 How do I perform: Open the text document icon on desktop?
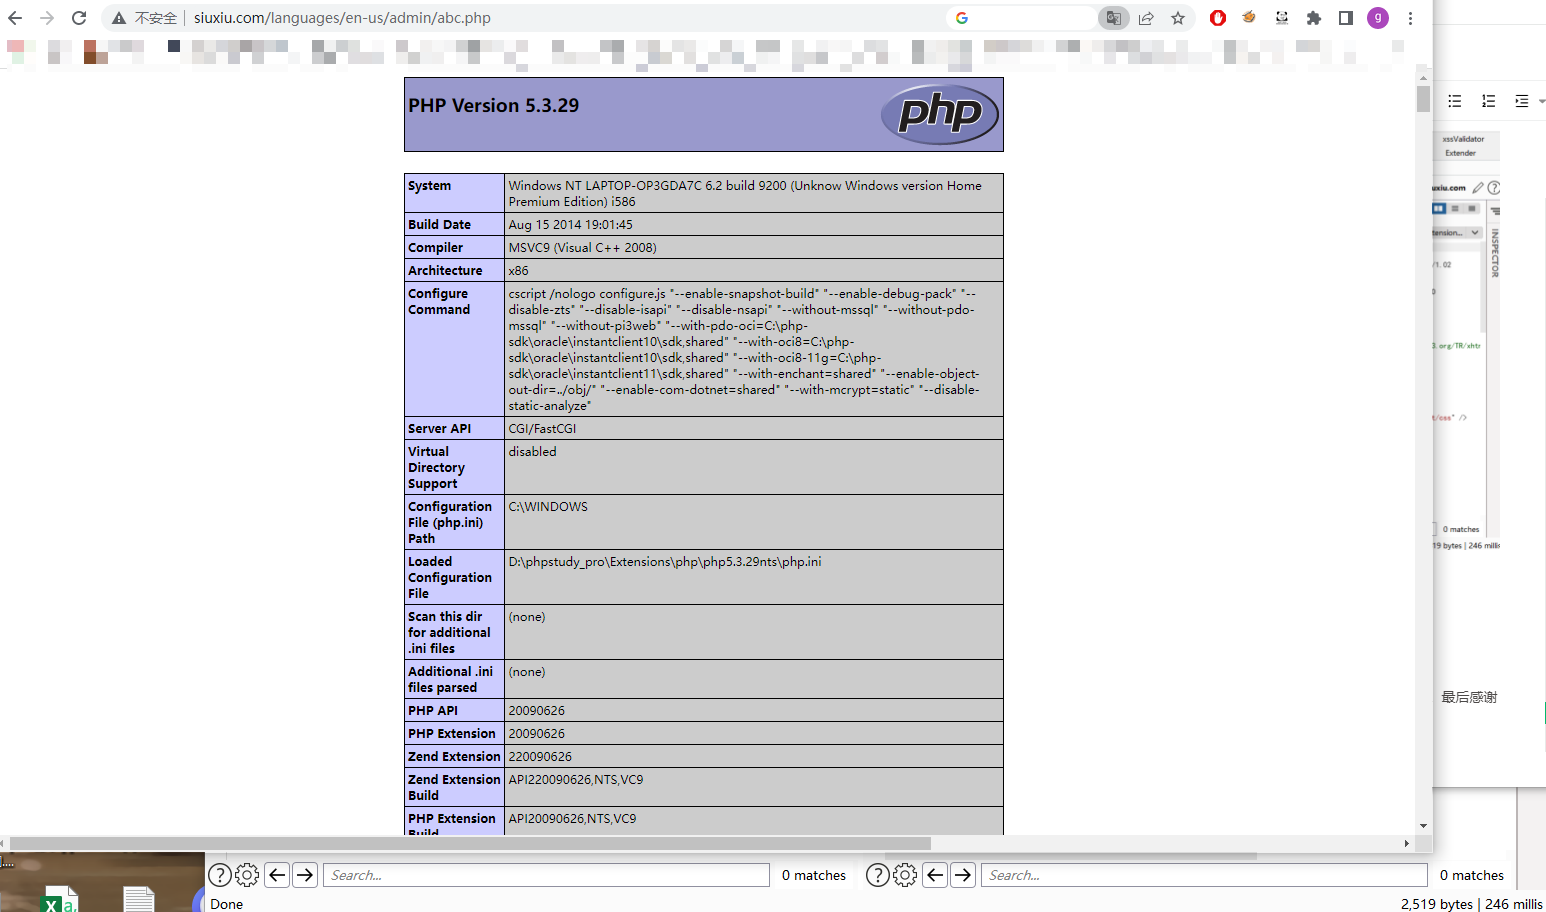139,899
